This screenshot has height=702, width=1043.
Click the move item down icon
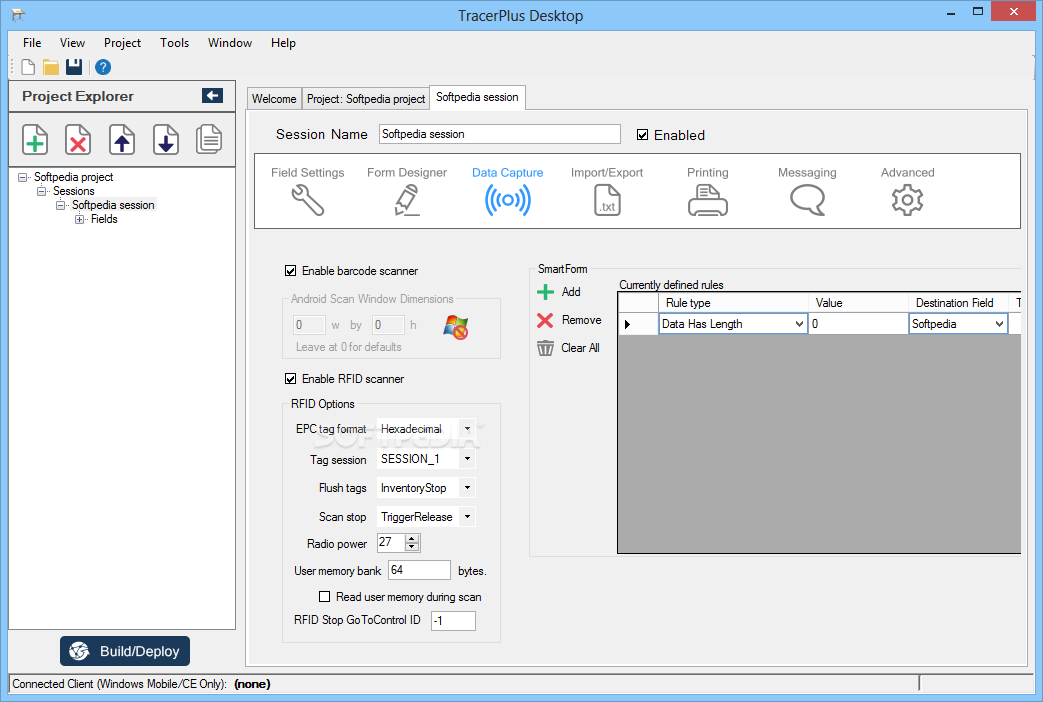click(166, 140)
